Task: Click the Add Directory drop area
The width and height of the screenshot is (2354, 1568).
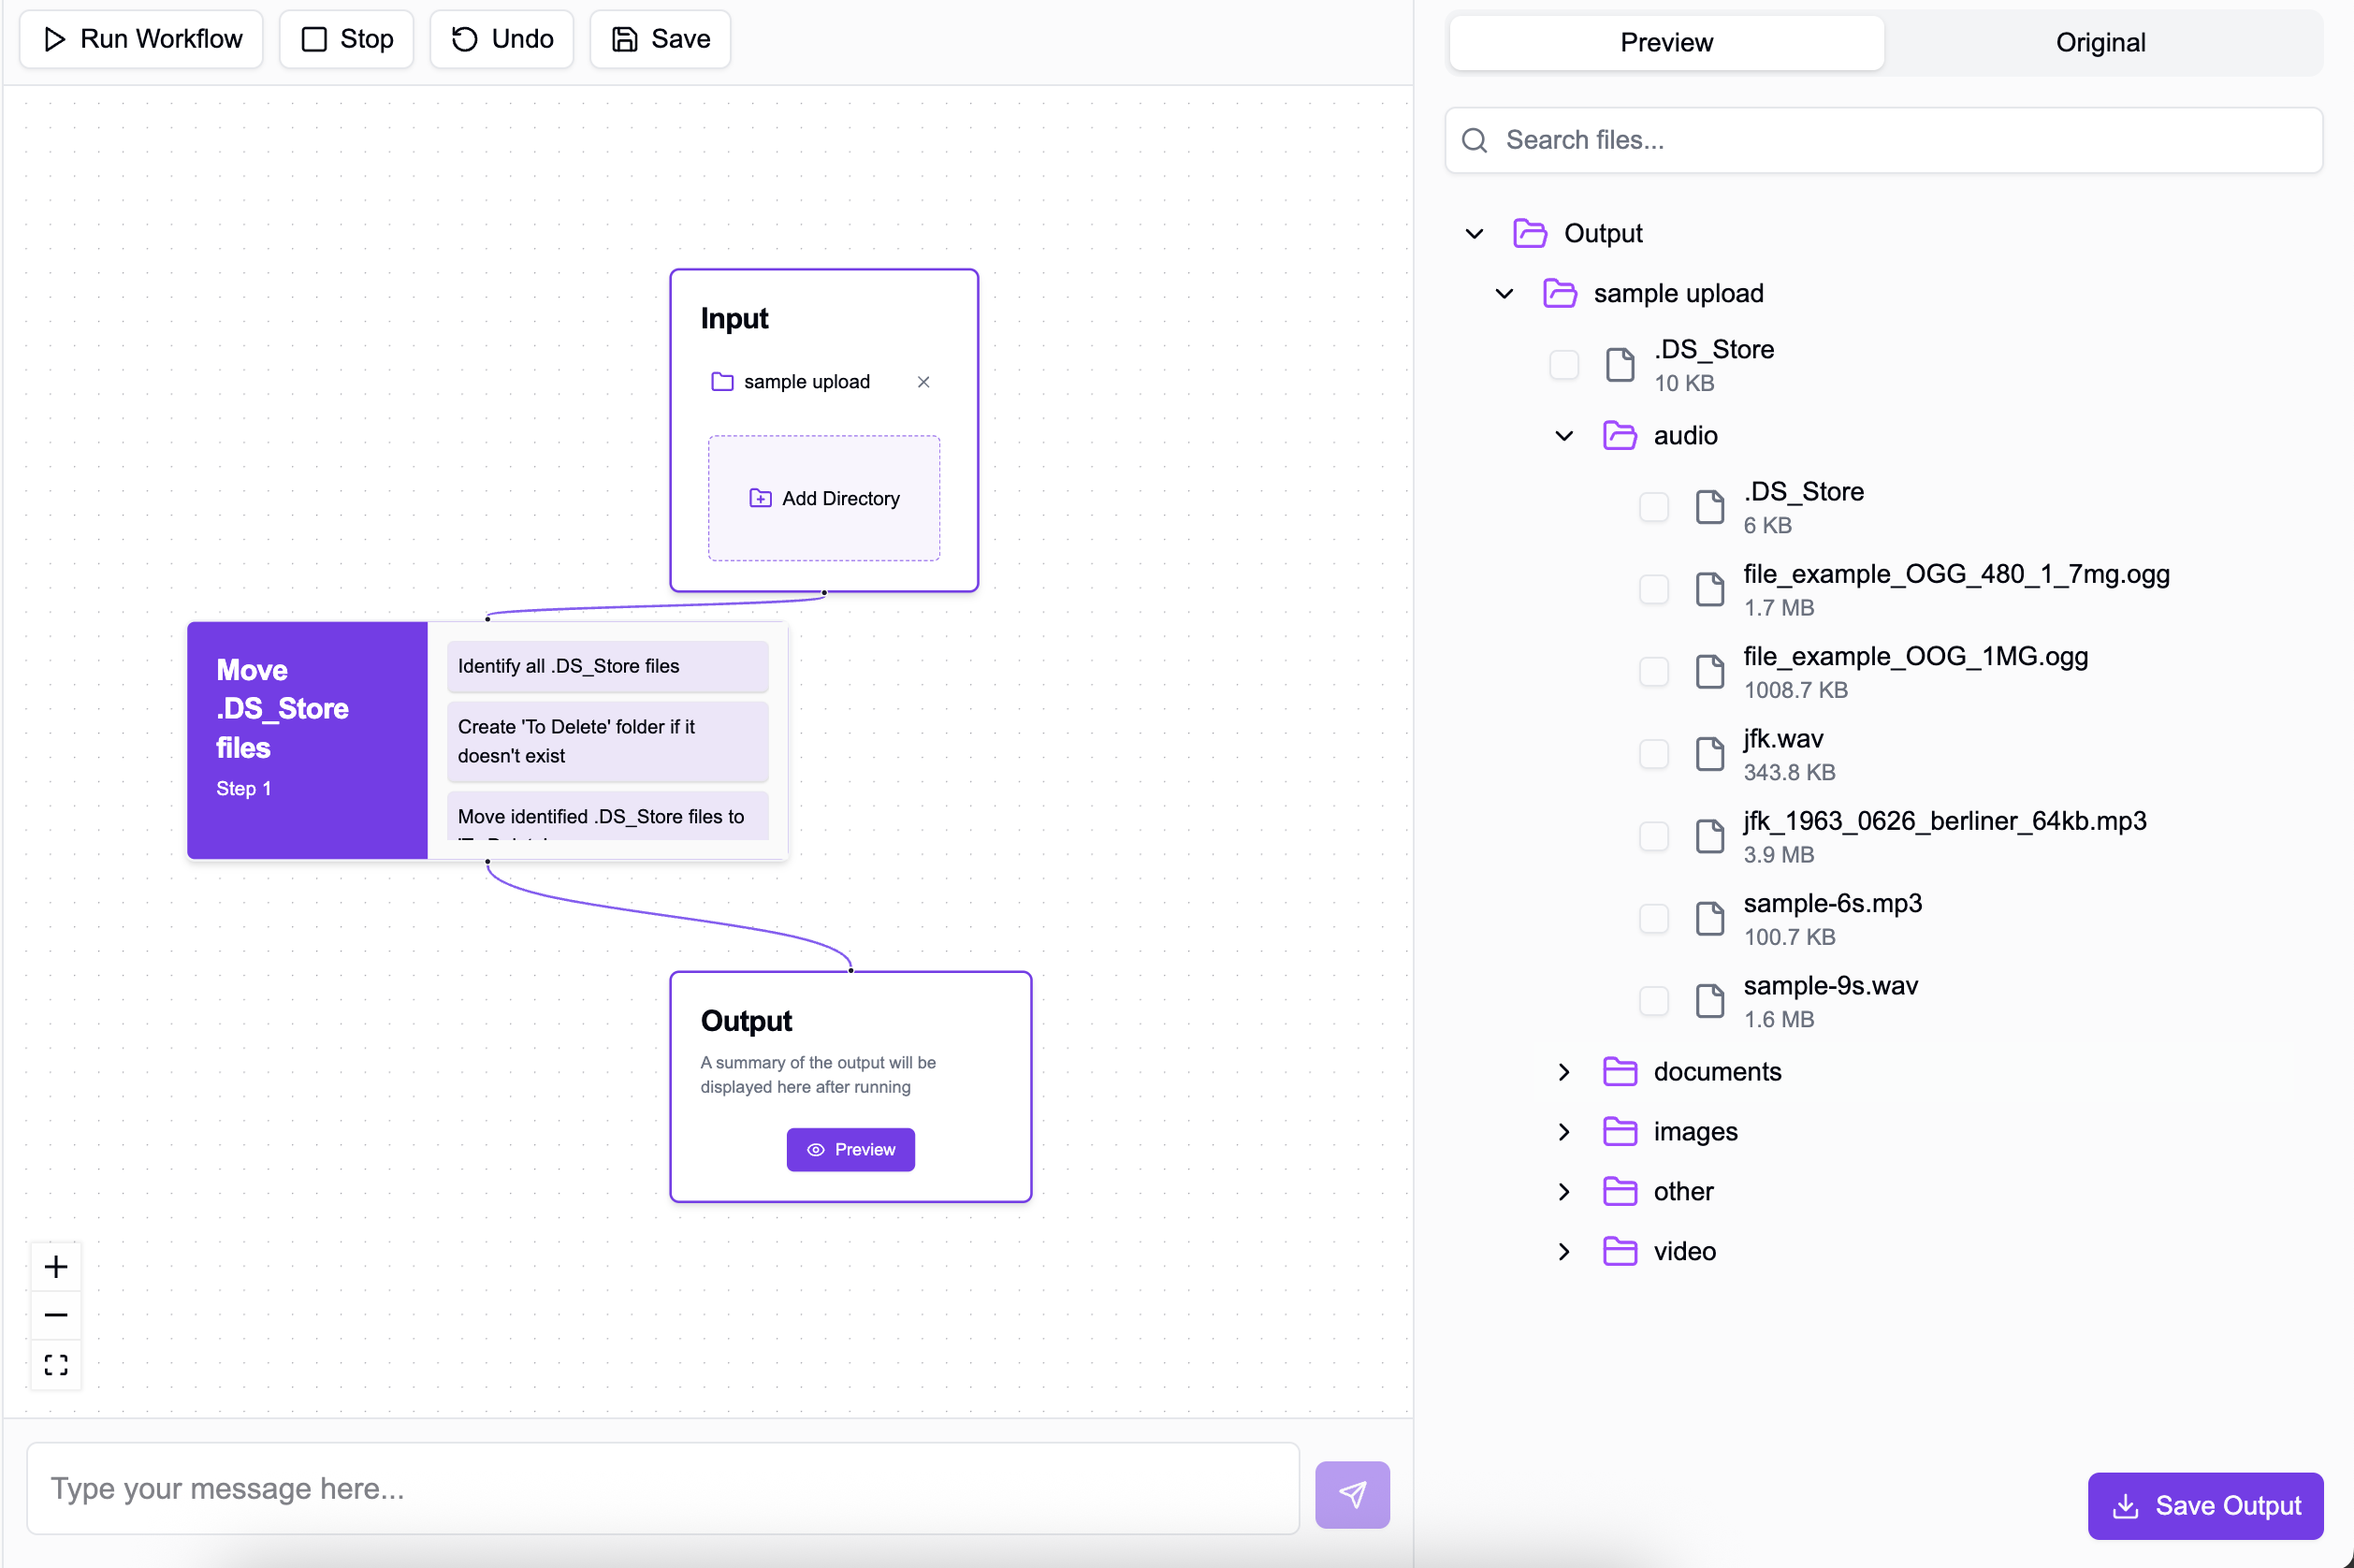Action: coord(824,498)
